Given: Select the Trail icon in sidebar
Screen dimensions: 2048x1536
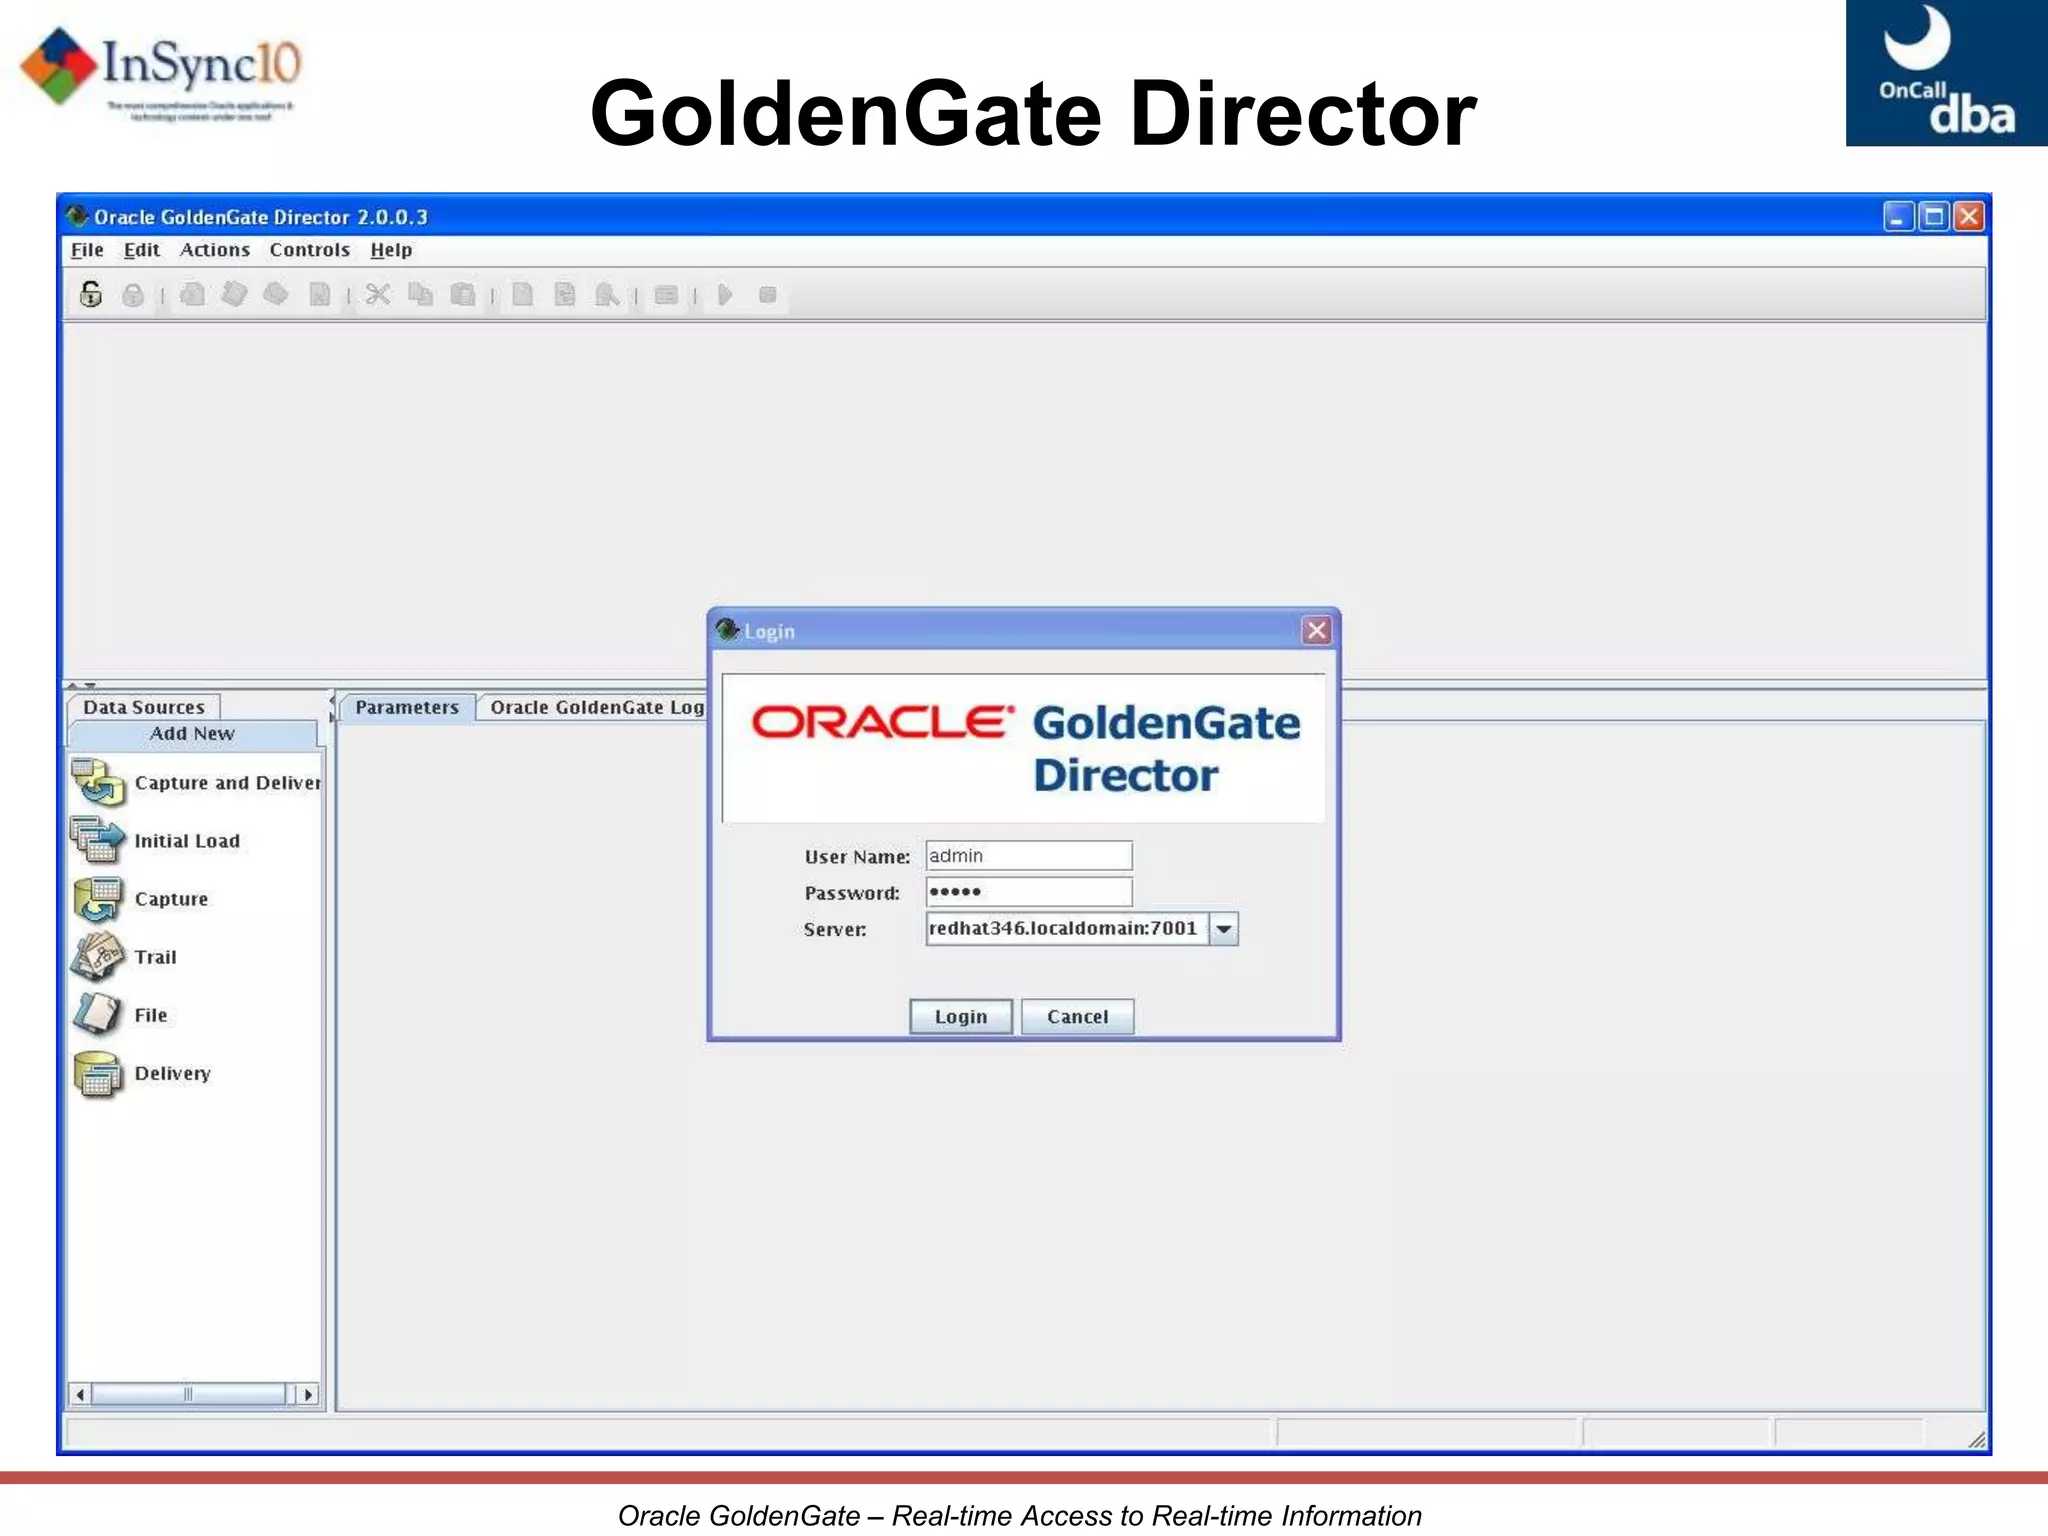Looking at the screenshot, I should pos(98,956).
